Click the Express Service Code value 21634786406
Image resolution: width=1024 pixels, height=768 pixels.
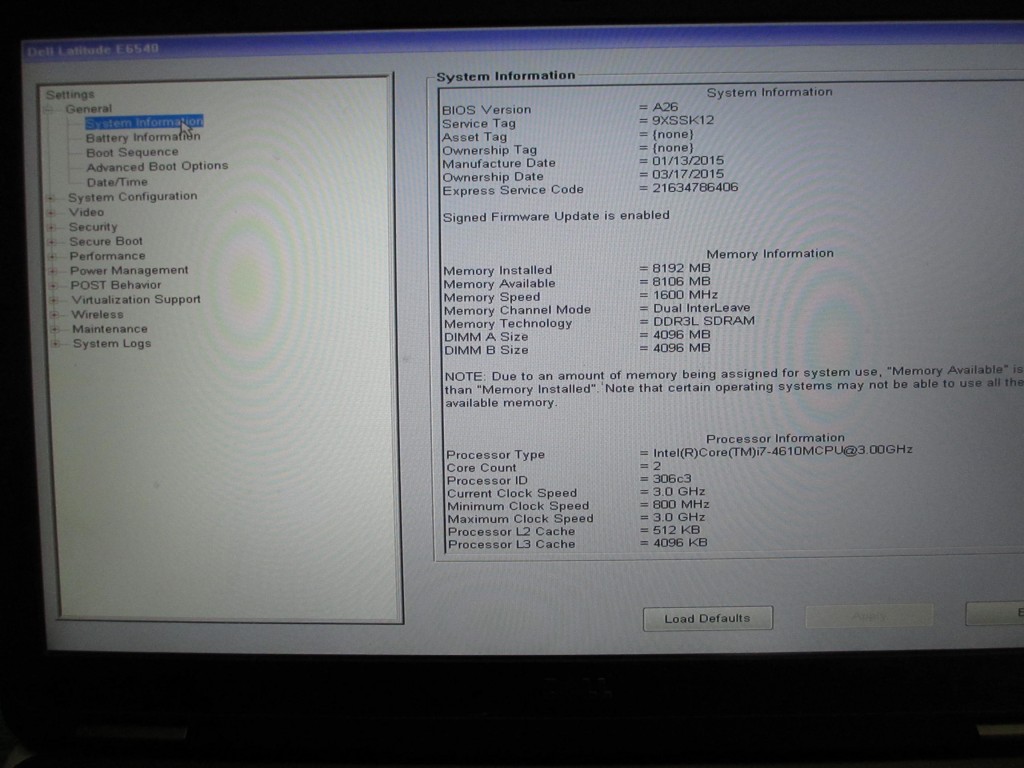click(696, 187)
